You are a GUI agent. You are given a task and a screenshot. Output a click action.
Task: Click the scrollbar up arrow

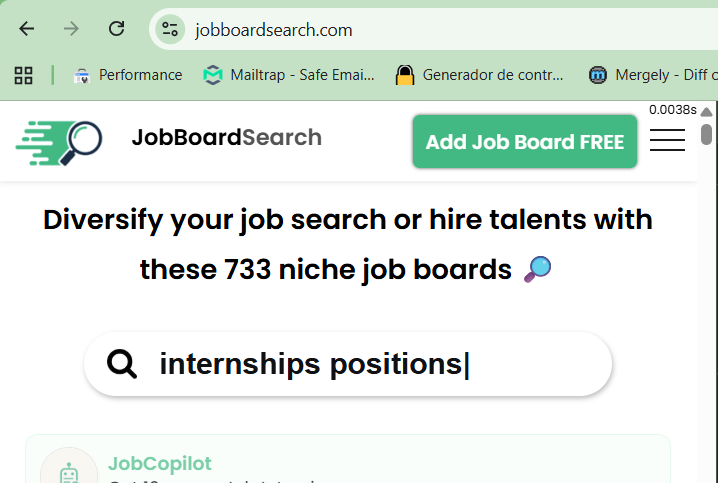(706, 111)
